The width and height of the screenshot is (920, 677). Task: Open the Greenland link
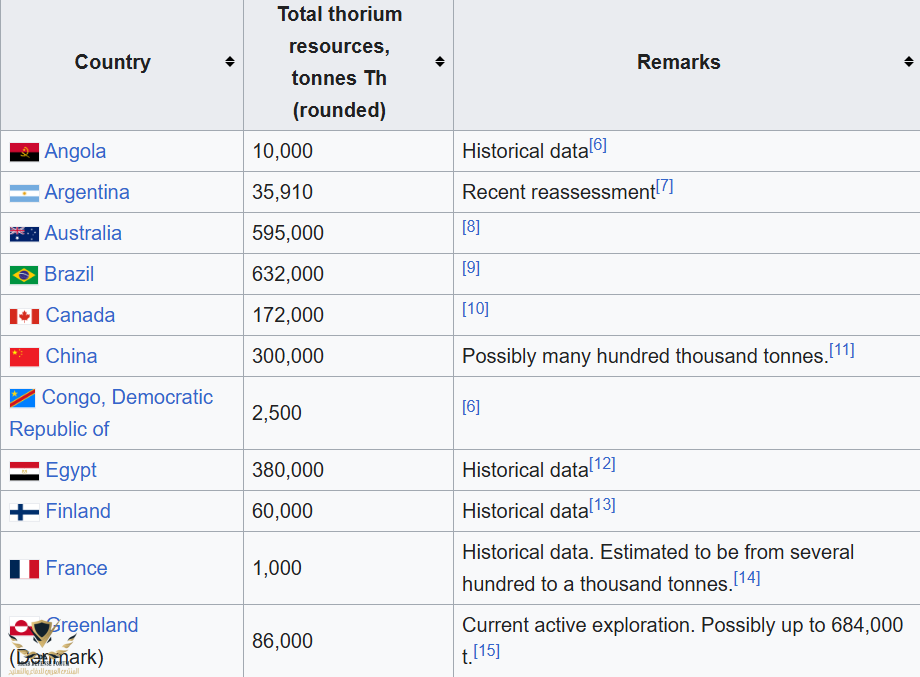(93, 625)
